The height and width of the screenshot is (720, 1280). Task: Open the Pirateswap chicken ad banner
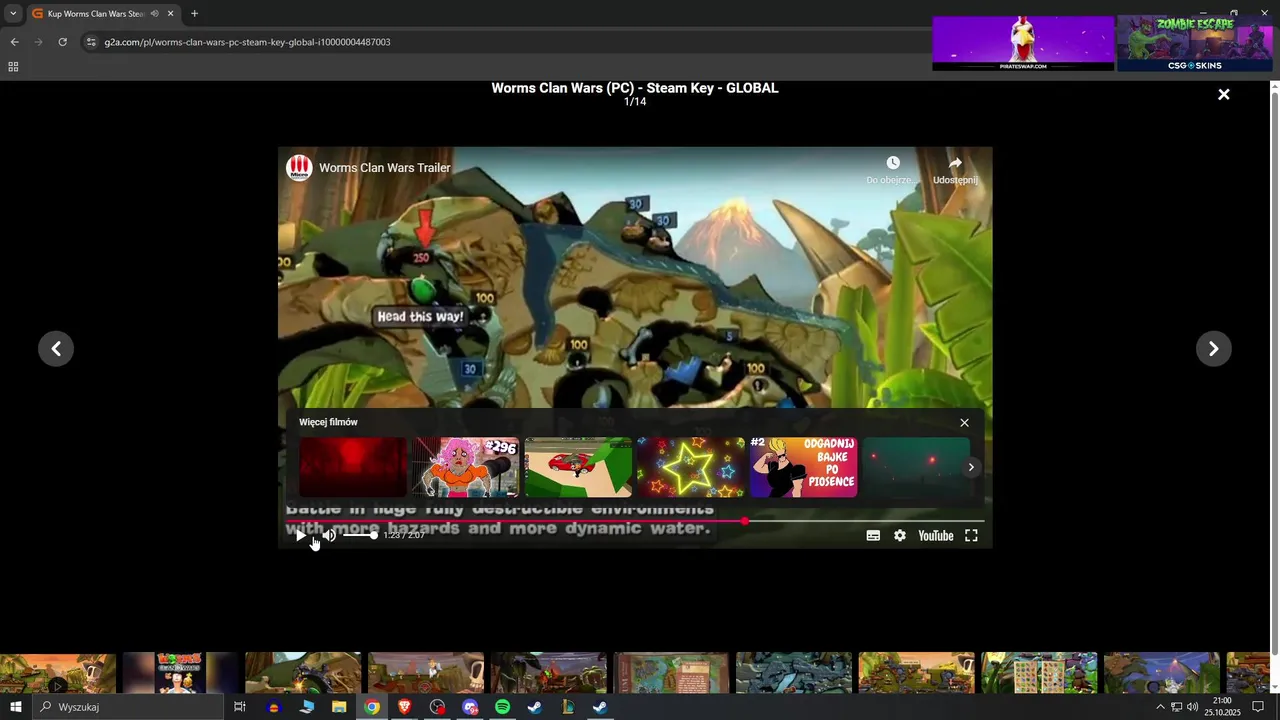pyautogui.click(x=1023, y=43)
